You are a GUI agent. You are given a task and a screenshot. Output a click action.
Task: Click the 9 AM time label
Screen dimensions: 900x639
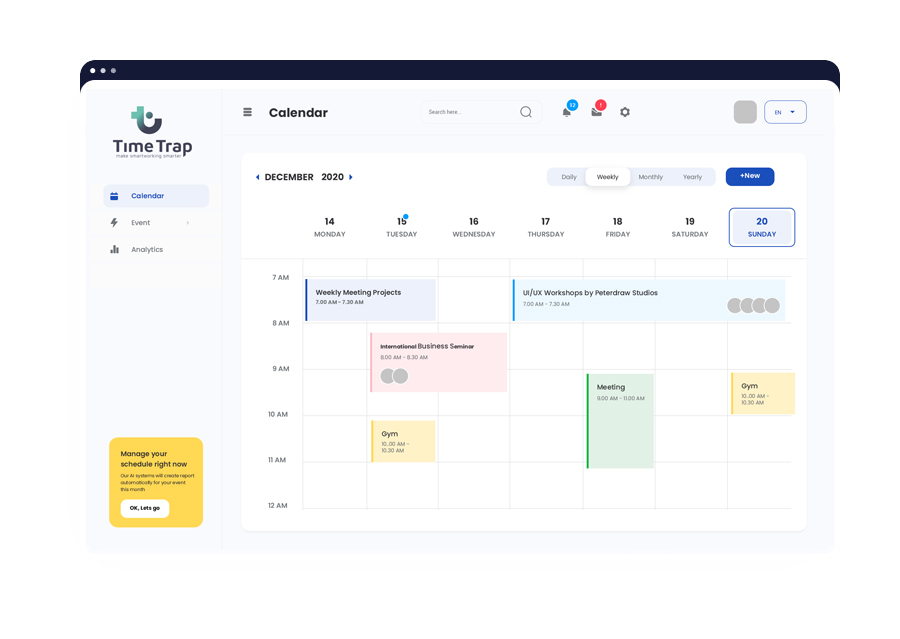click(x=280, y=369)
